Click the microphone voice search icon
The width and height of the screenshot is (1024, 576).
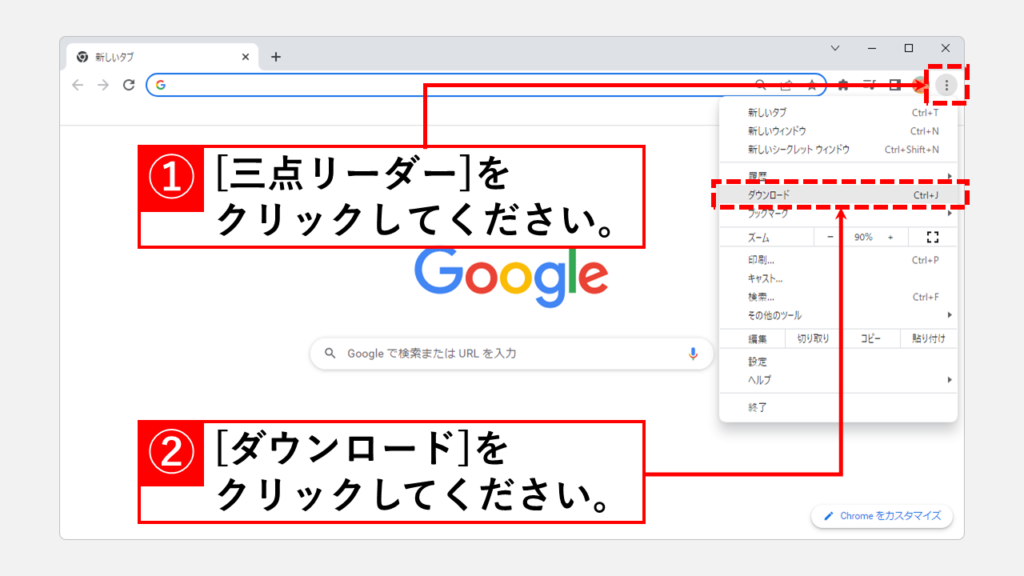coord(692,353)
